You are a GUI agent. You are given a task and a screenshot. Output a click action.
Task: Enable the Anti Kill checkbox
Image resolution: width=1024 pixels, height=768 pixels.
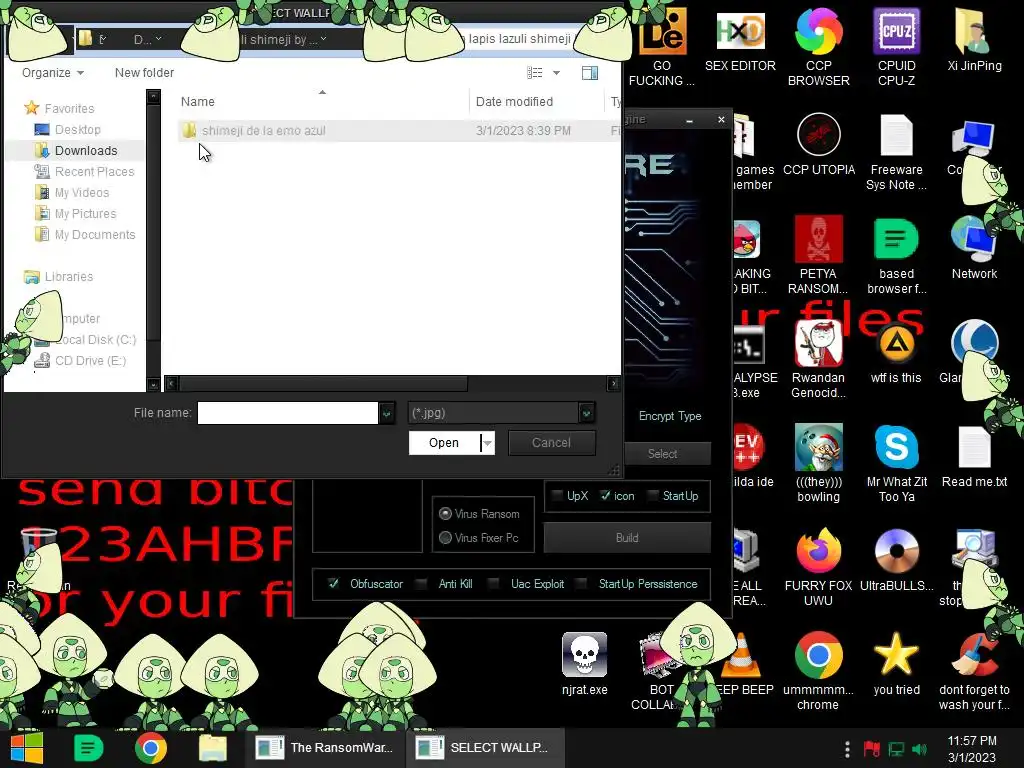(x=422, y=584)
